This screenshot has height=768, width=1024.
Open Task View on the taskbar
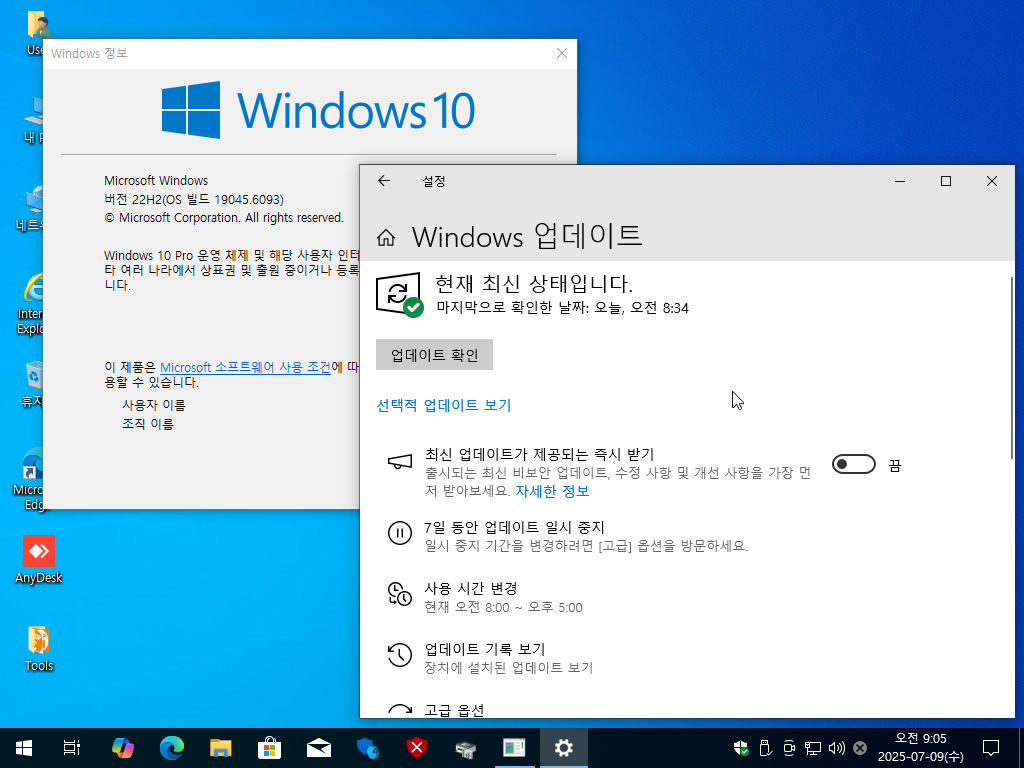pyautogui.click(x=72, y=748)
